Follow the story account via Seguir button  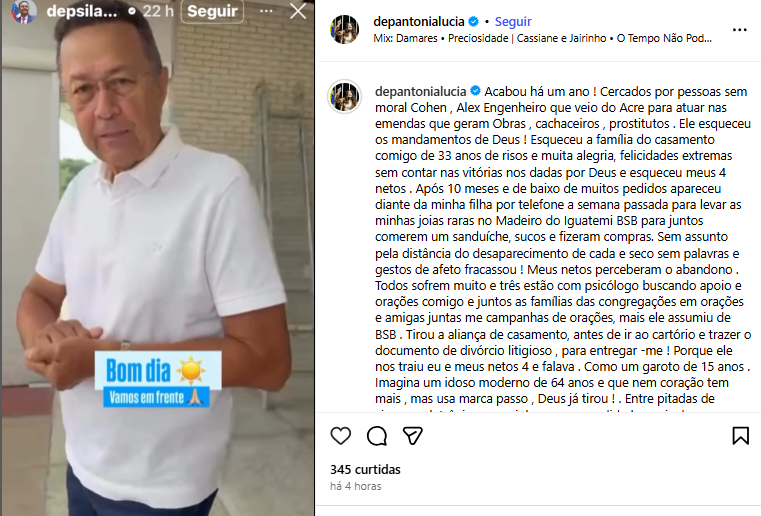tap(213, 11)
